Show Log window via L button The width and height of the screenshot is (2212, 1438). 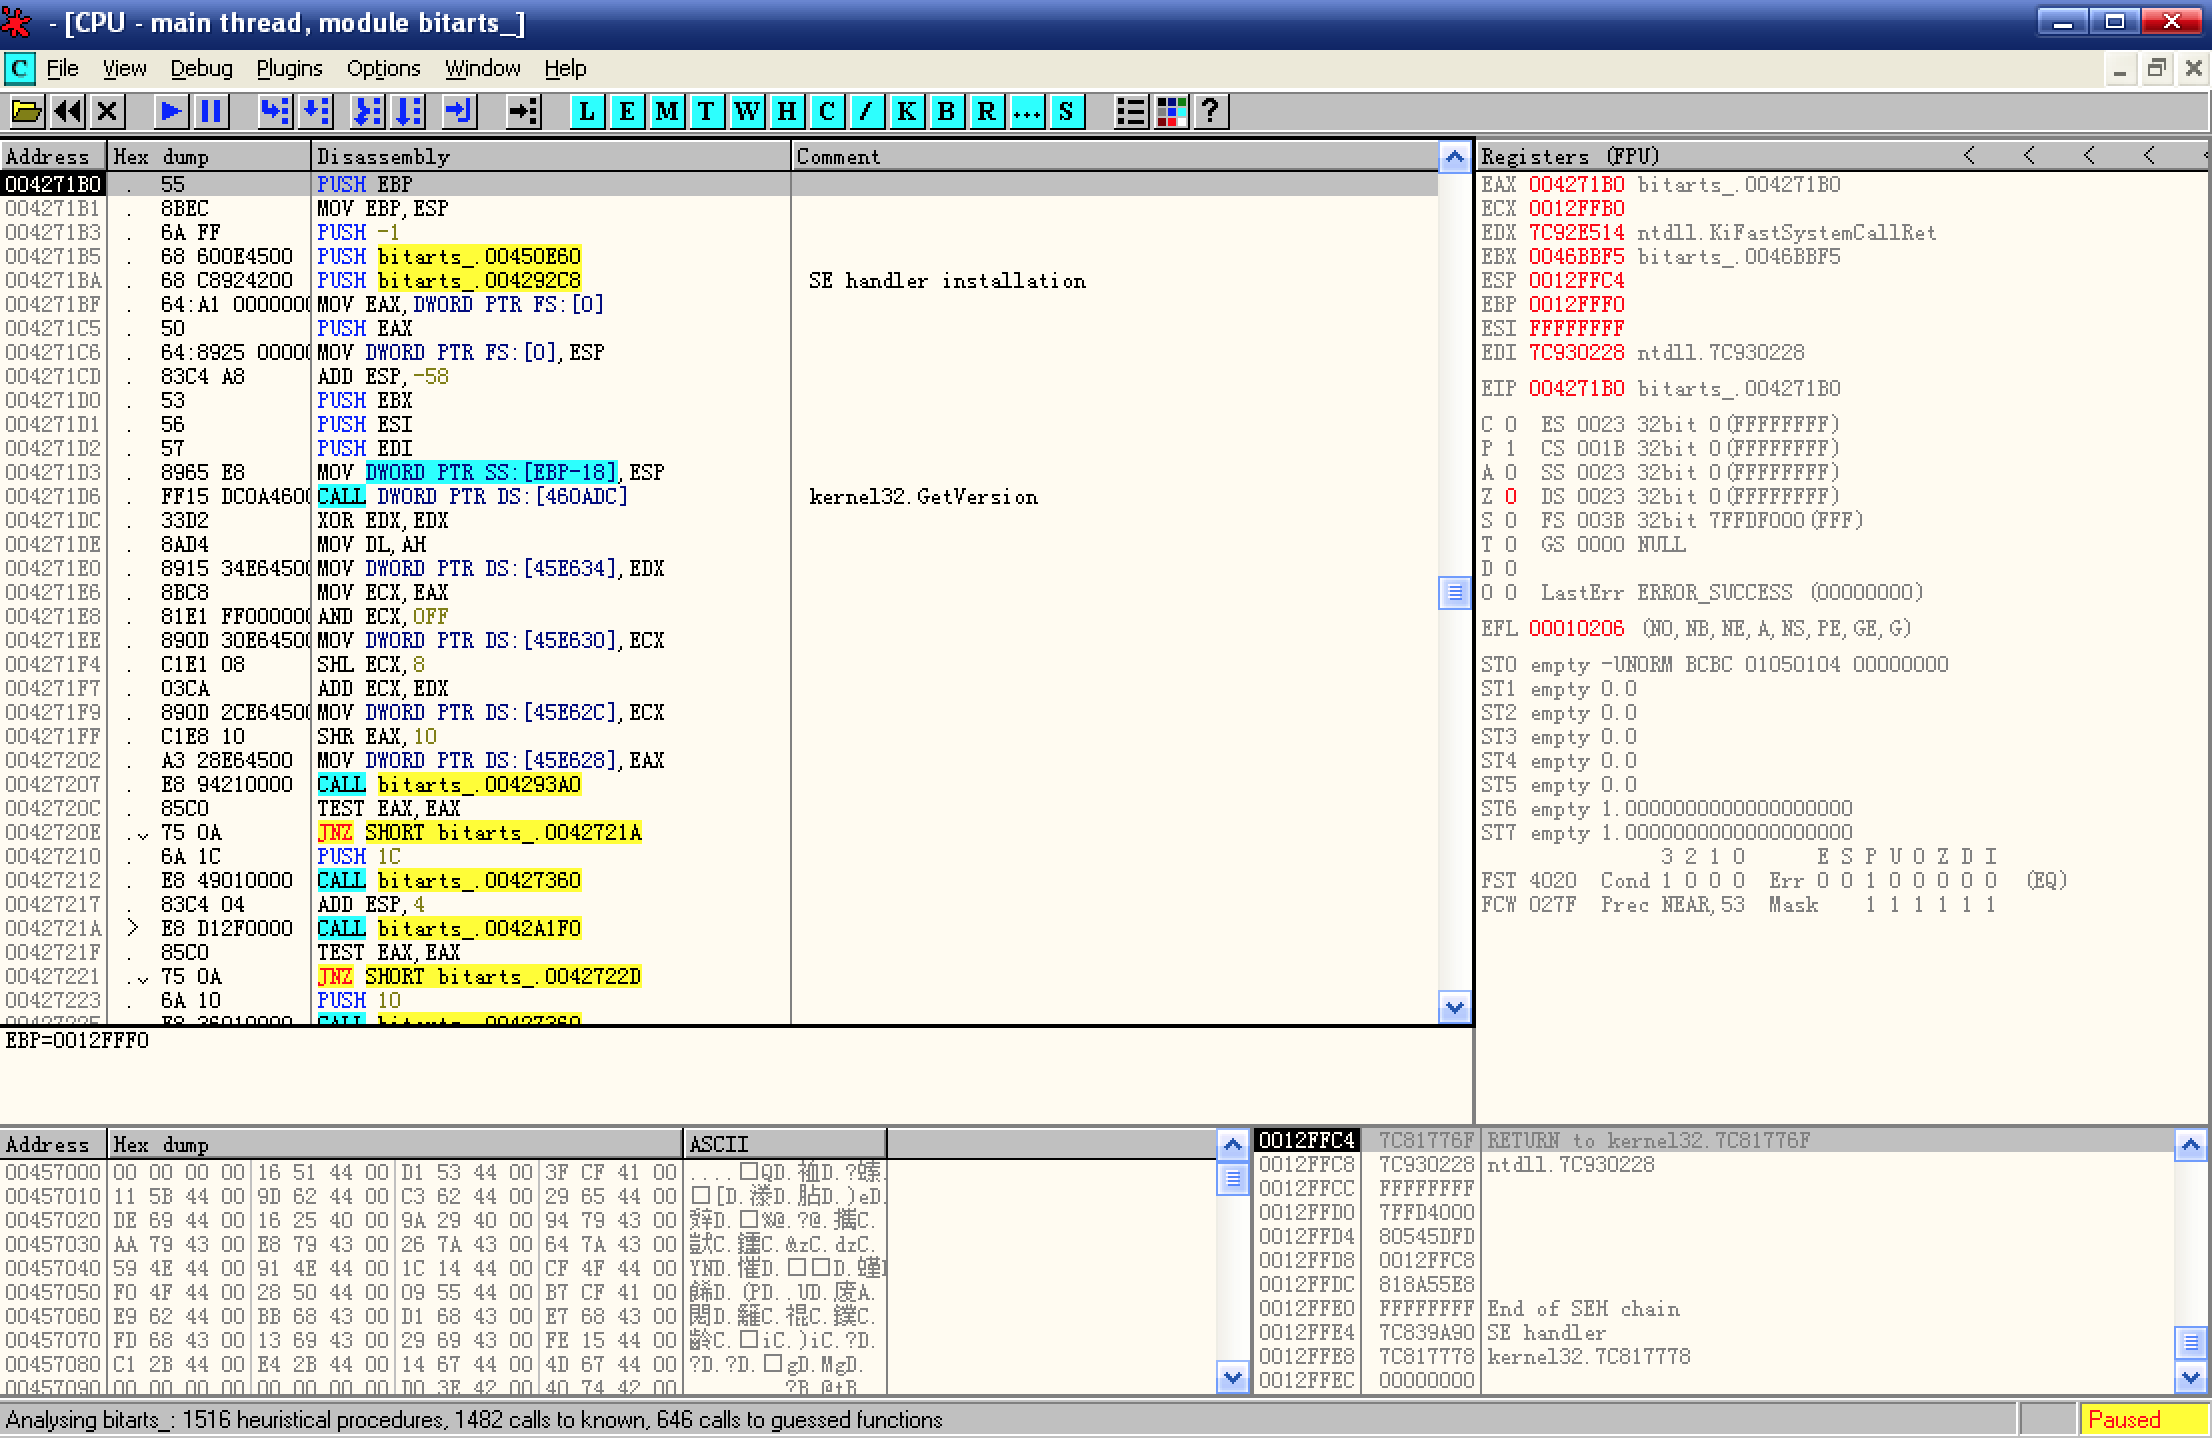(x=587, y=111)
